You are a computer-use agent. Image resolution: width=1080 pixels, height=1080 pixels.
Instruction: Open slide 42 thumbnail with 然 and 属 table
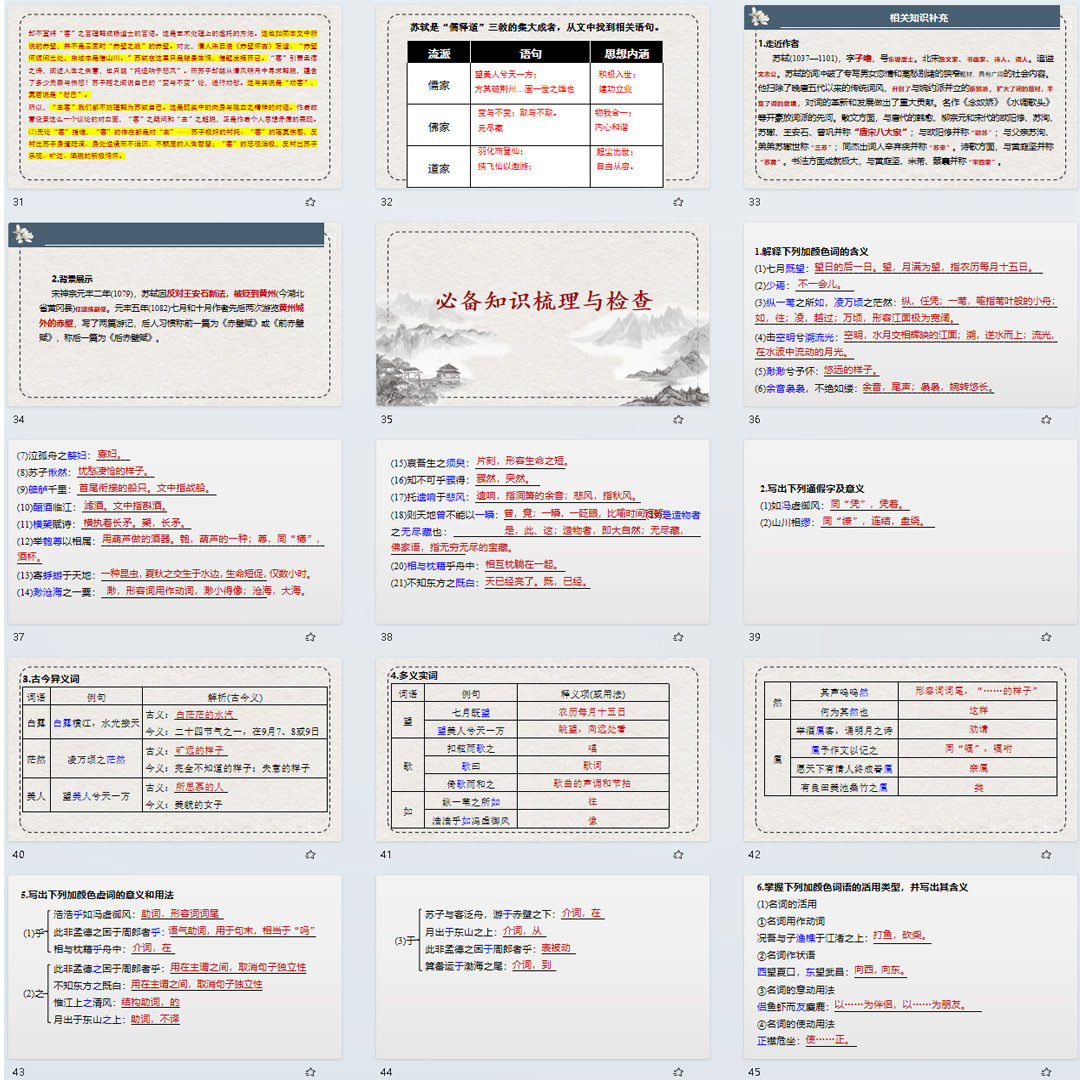911,749
